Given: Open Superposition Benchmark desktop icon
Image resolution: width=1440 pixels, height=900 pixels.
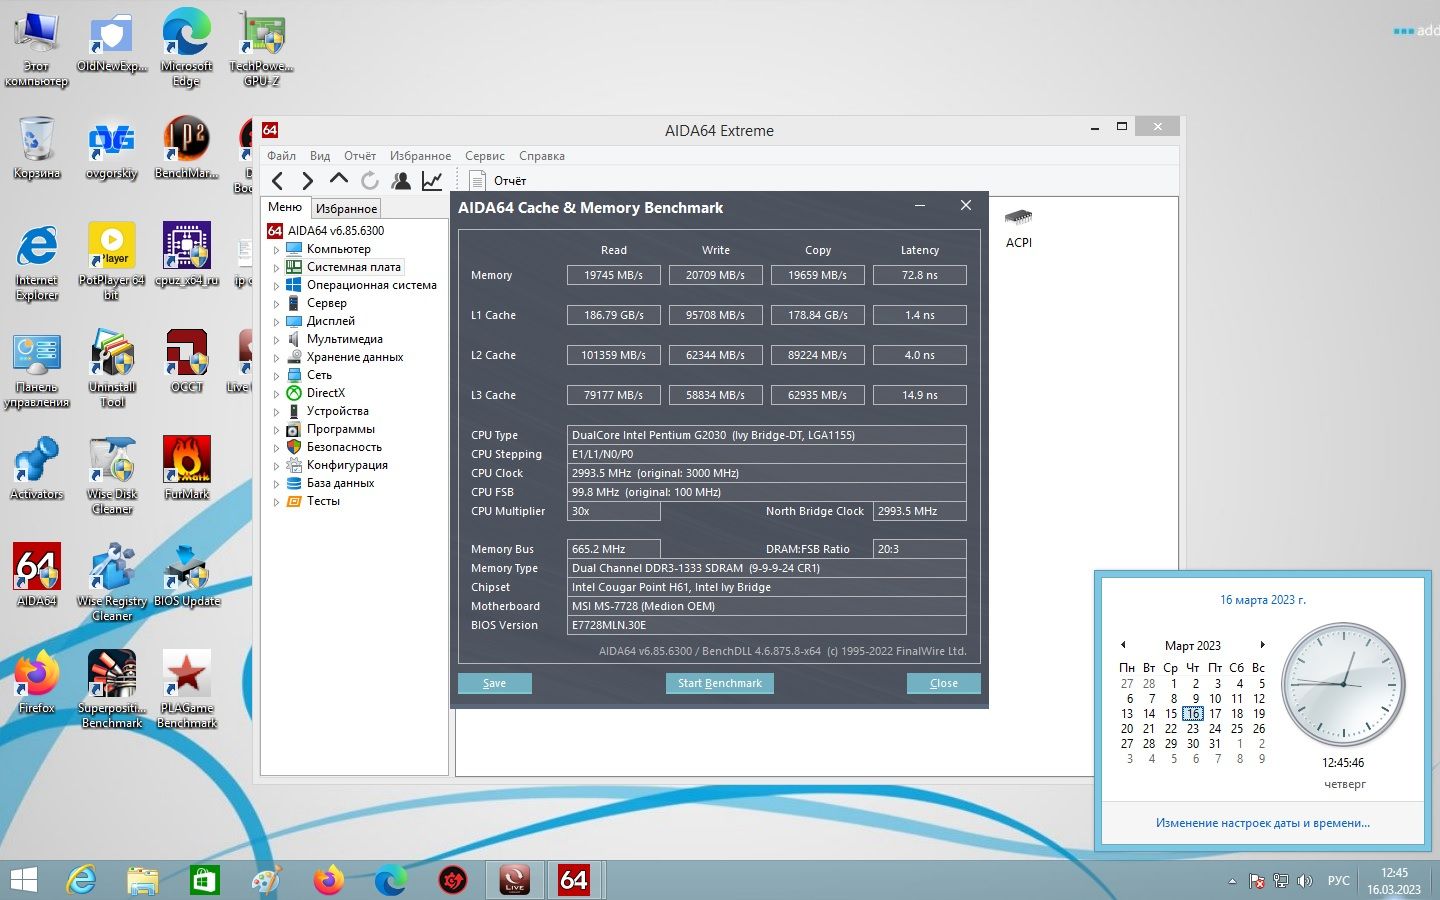Looking at the screenshot, I should point(112,689).
